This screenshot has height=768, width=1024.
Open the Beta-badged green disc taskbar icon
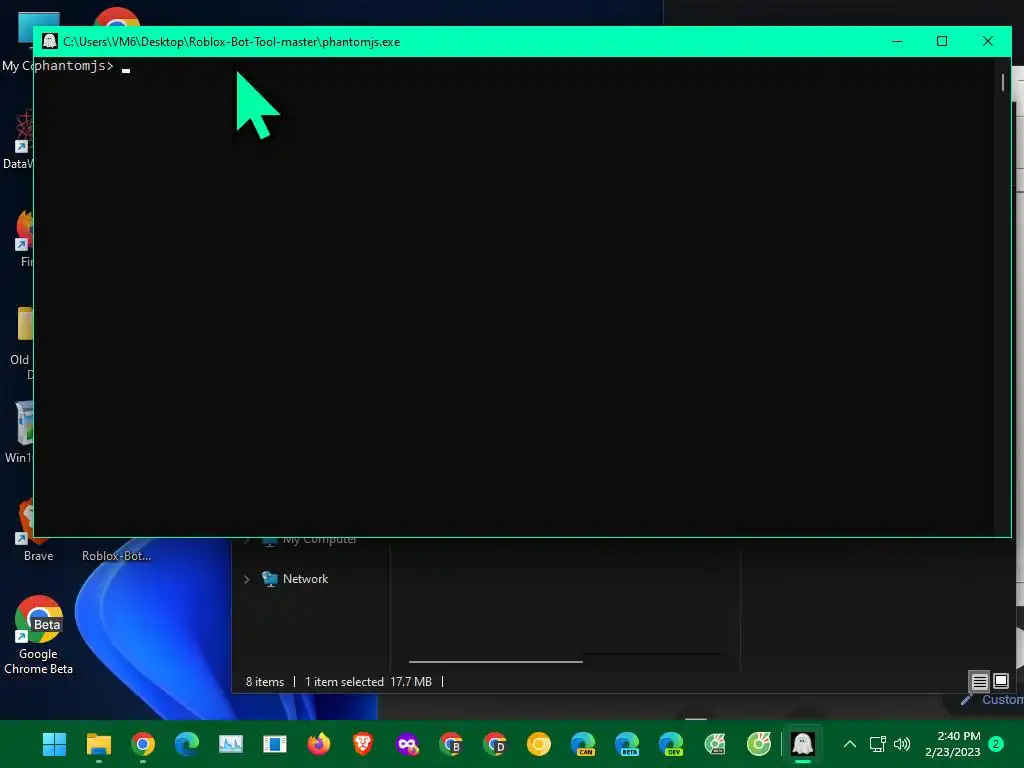pyautogui.click(x=715, y=744)
